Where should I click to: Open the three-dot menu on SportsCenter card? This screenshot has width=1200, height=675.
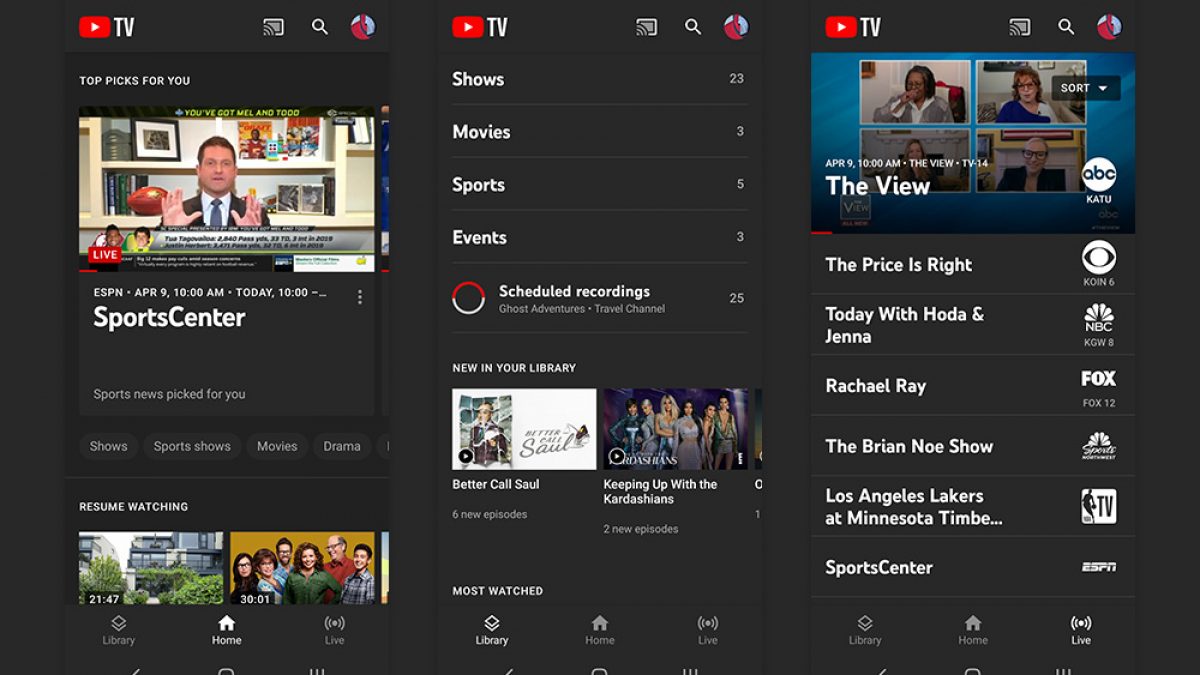coord(360,297)
